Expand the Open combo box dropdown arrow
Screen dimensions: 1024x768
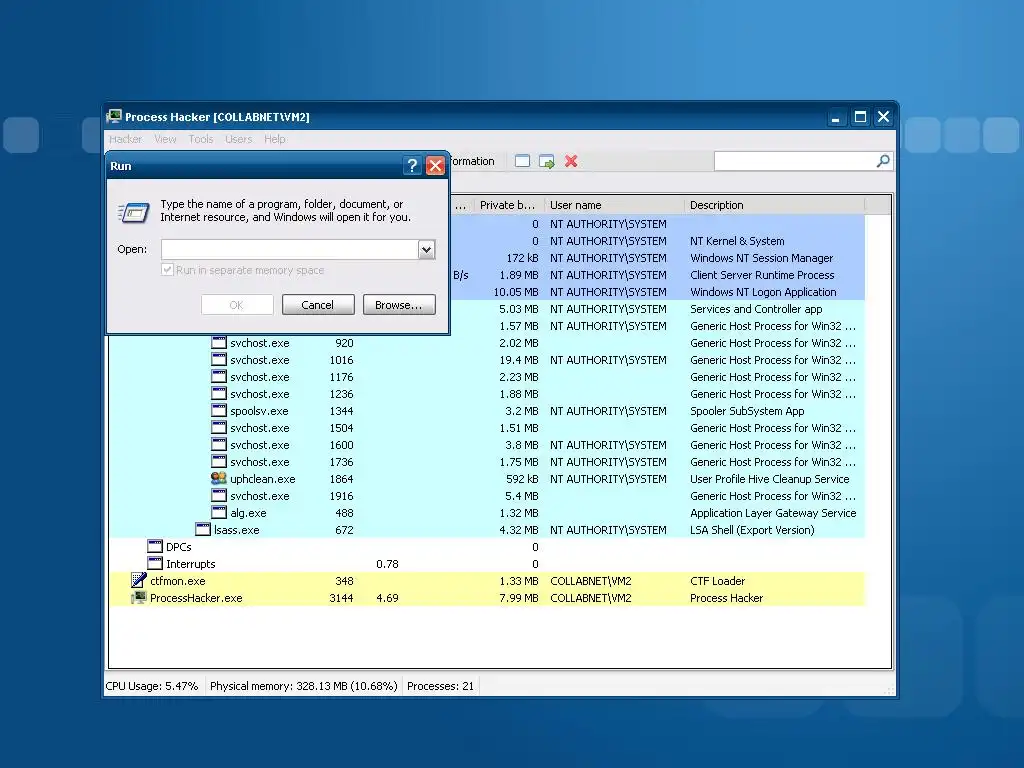(x=426, y=249)
